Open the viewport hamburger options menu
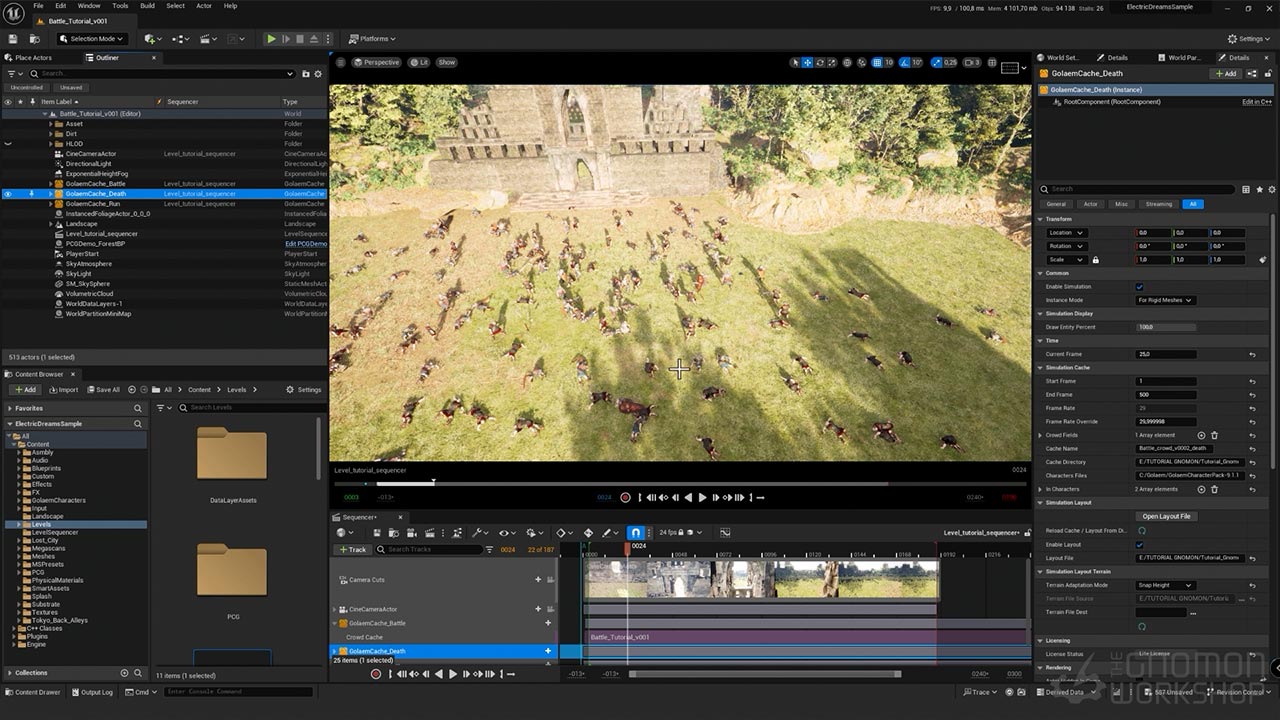This screenshot has height=720, width=1280. (340, 62)
